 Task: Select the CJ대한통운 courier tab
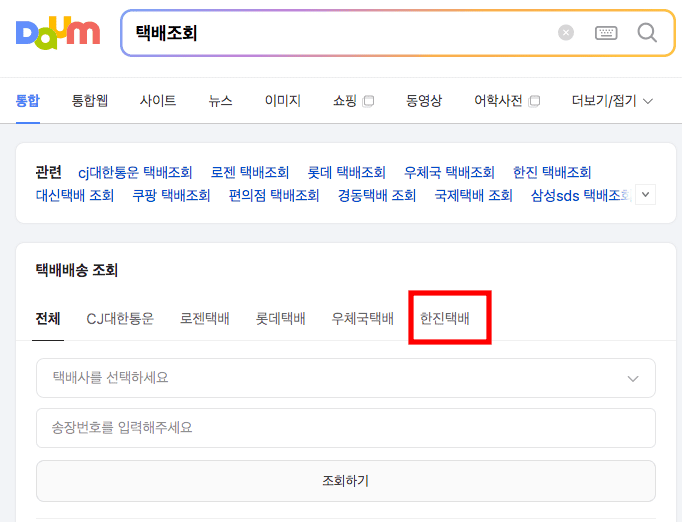(x=120, y=318)
